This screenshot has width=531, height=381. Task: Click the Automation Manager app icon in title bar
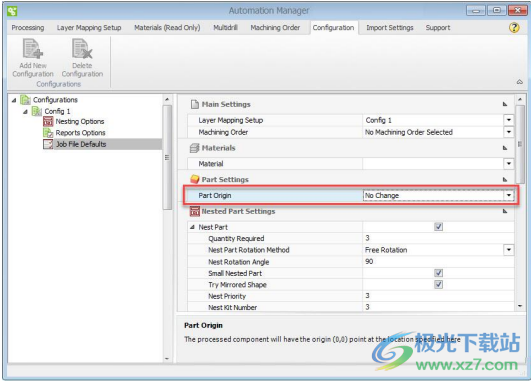click(12, 11)
